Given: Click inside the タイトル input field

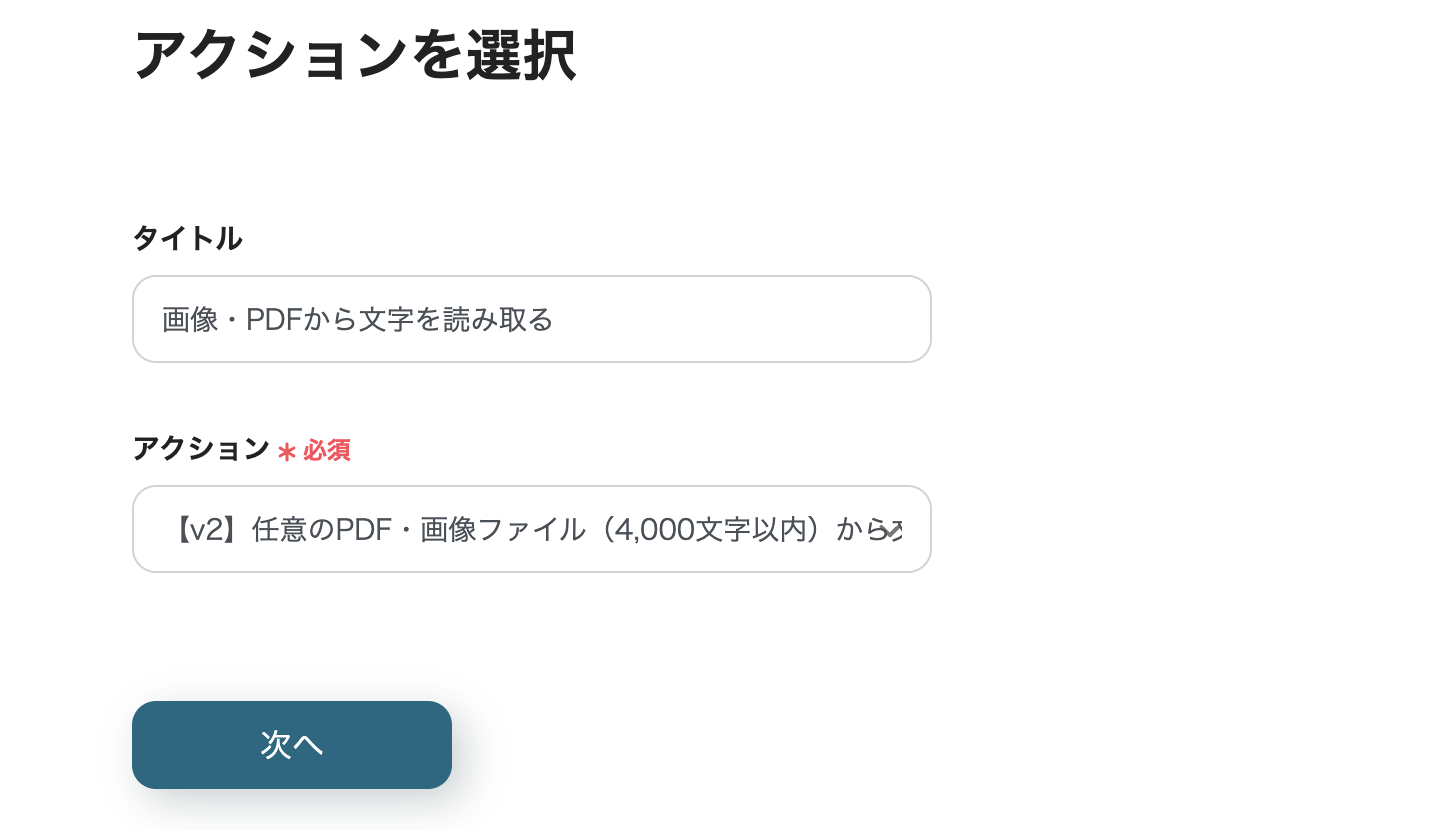Looking at the screenshot, I should 532,319.
